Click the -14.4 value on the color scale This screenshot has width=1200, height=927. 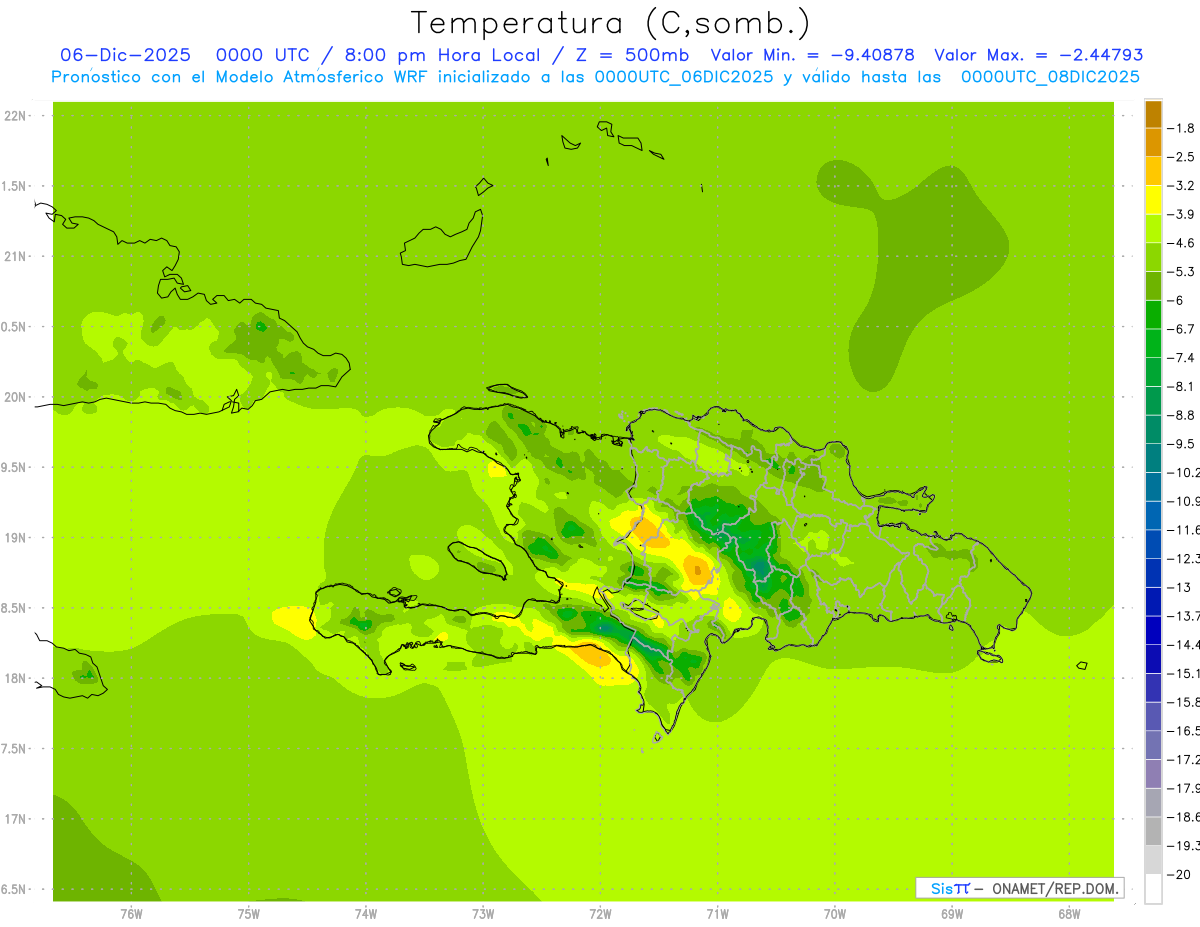click(1184, 644)
